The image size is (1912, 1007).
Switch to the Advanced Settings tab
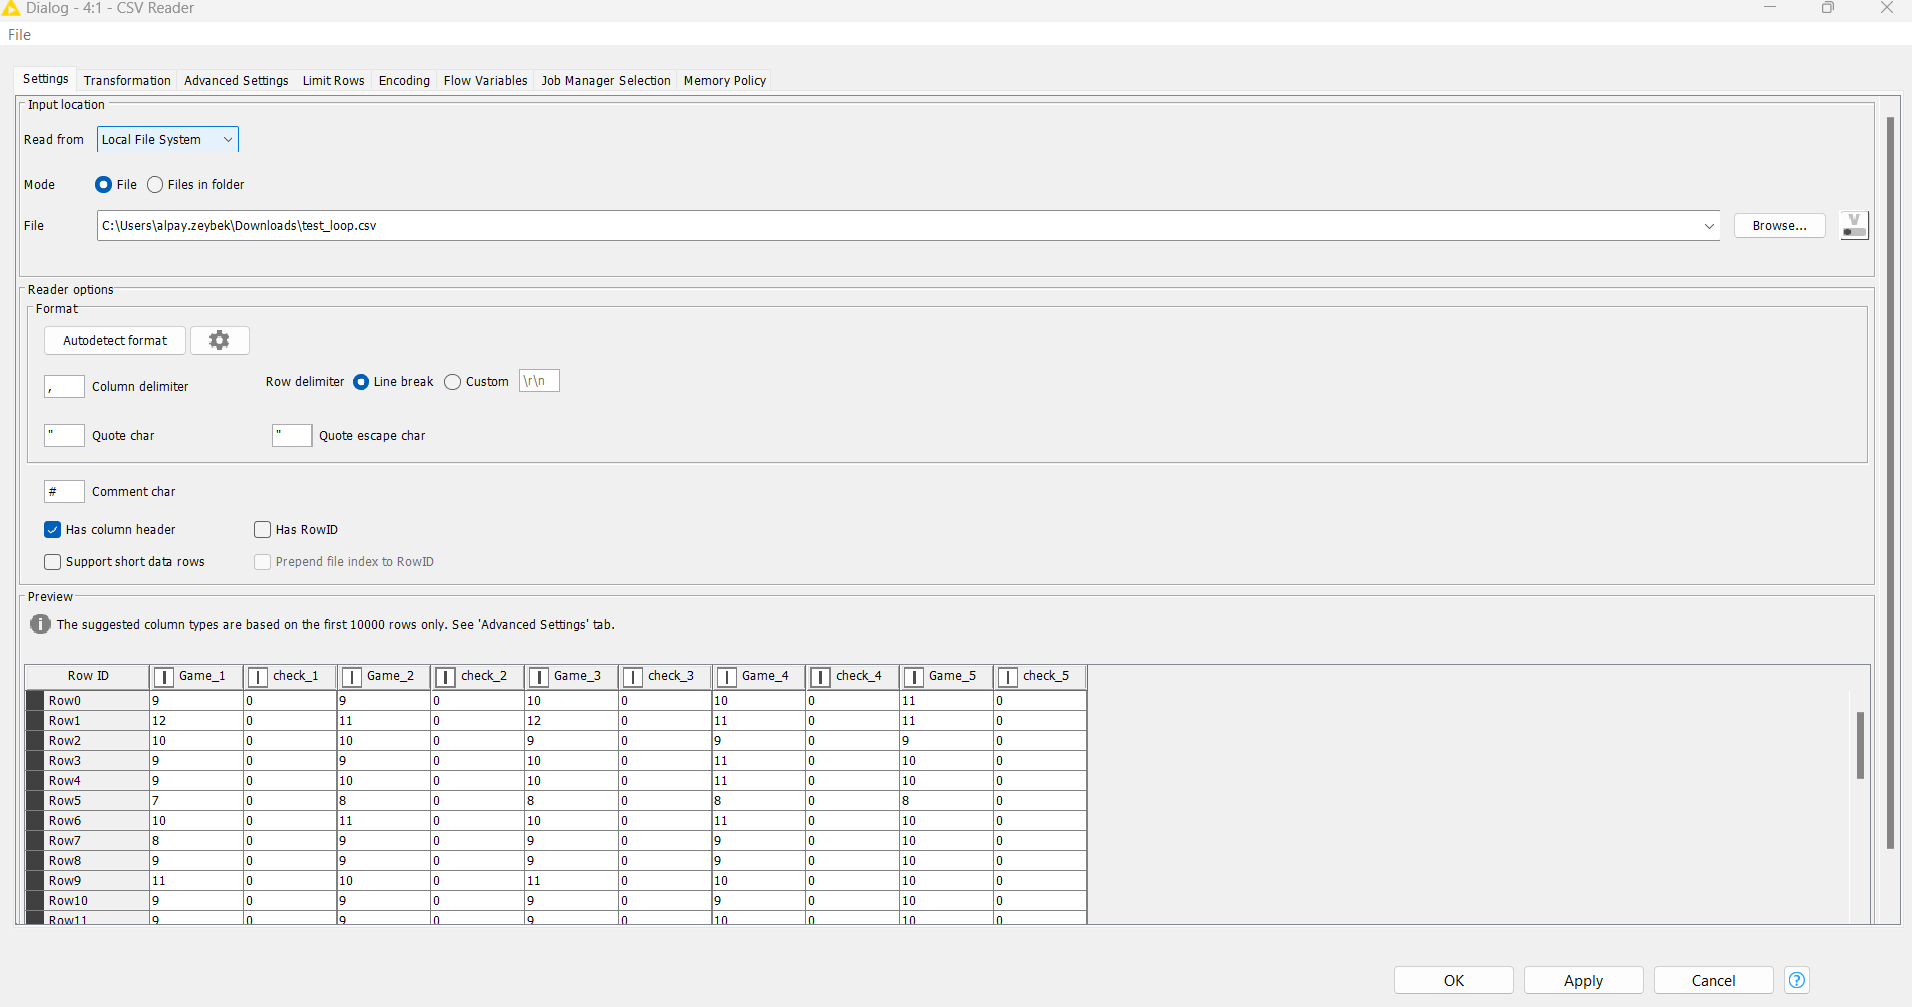pos(236,80)
